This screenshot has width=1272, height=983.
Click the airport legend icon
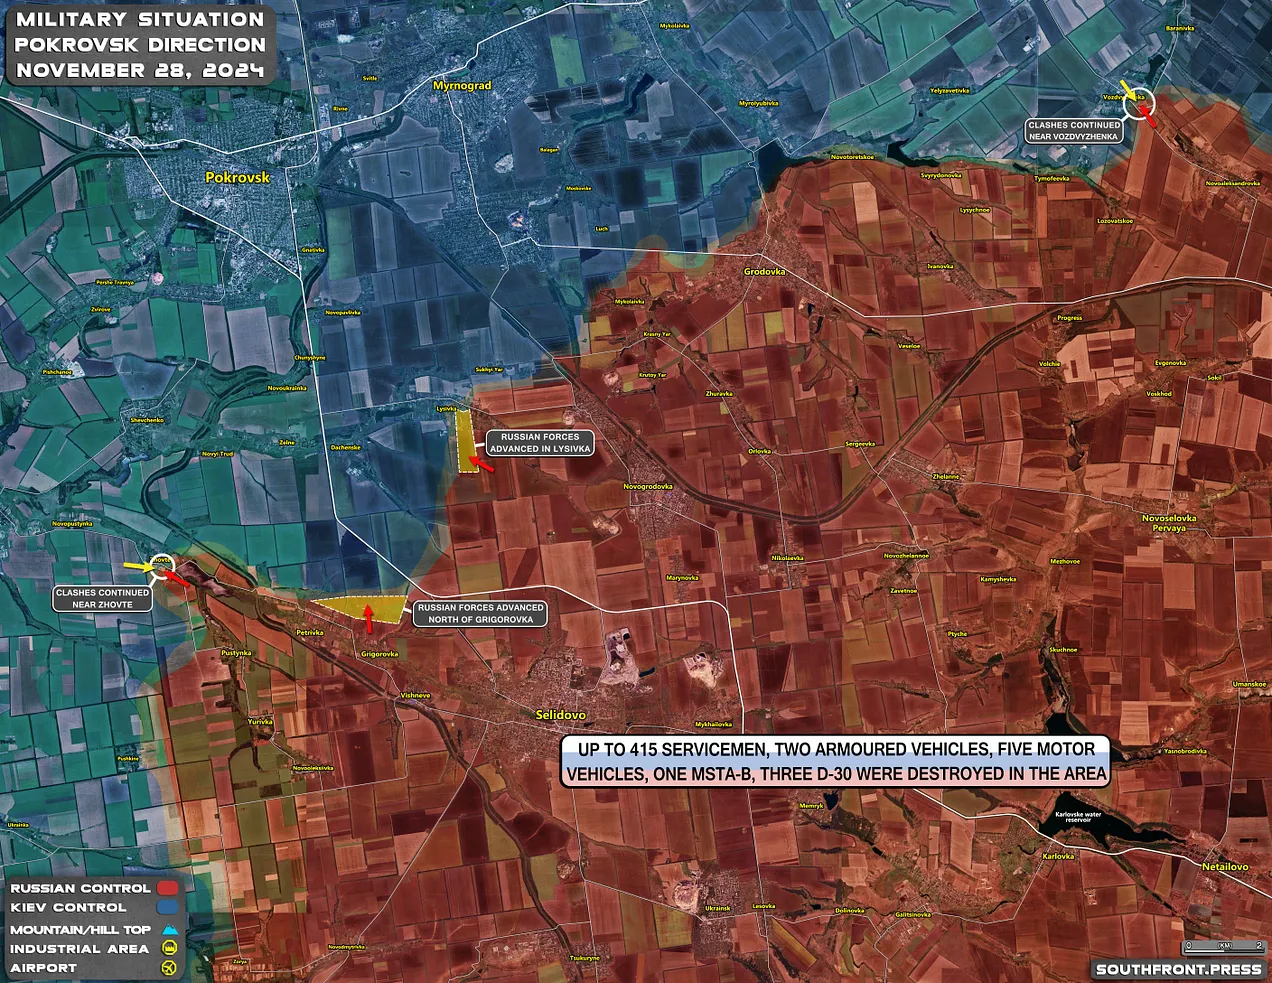(x=169, y=967)
